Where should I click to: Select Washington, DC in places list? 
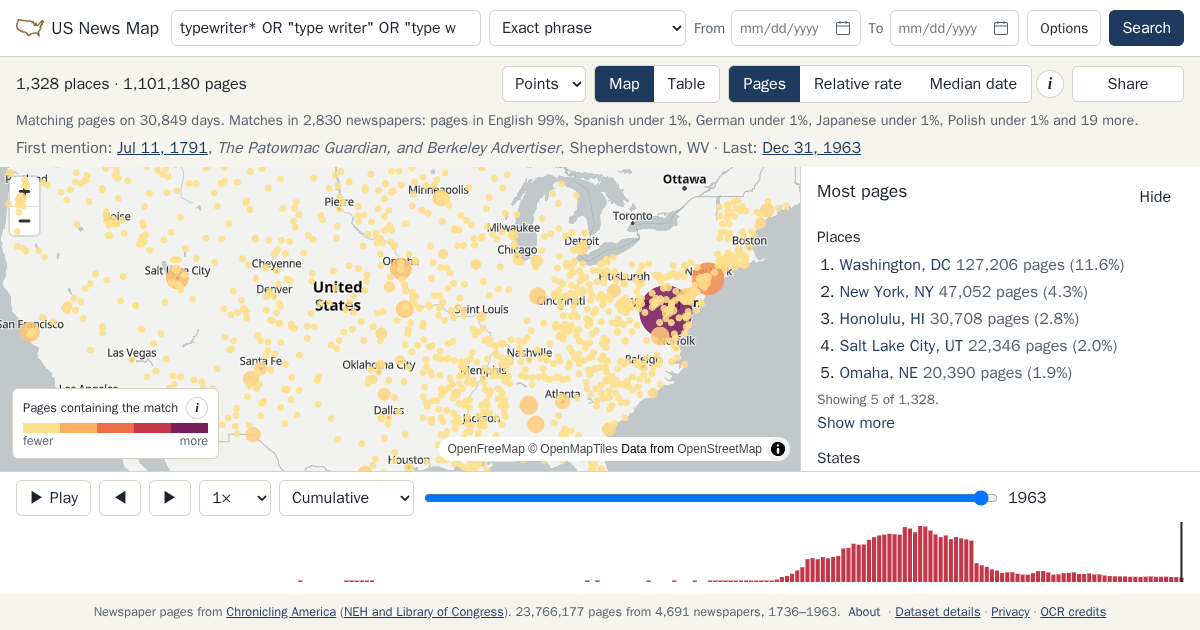(895, 265)
